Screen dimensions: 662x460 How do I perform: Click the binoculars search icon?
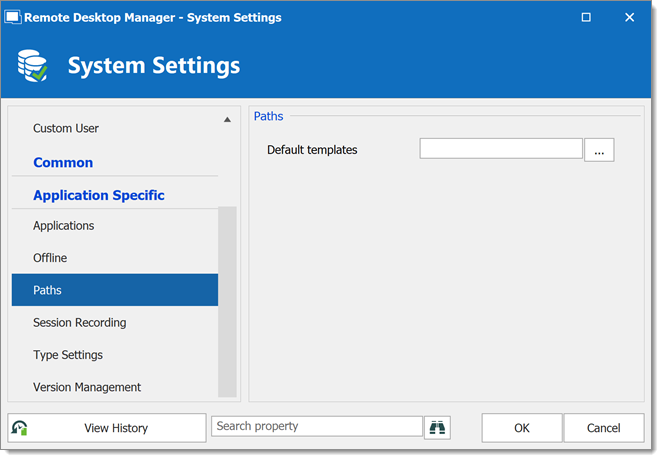pyautogui.click(x=437, y=428)
